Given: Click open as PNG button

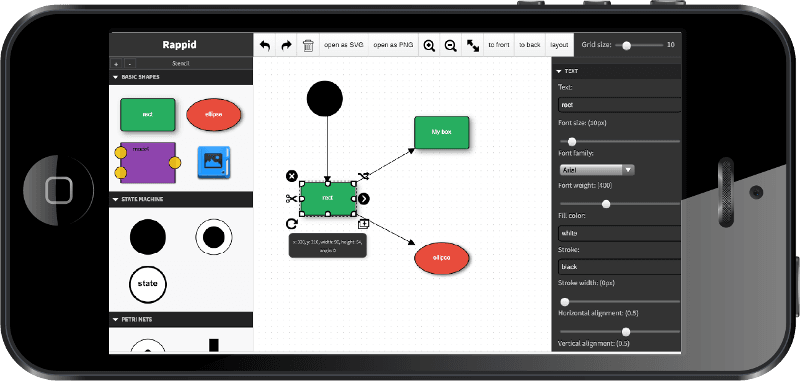Looking at the screenshot, I should coord(393,45).
